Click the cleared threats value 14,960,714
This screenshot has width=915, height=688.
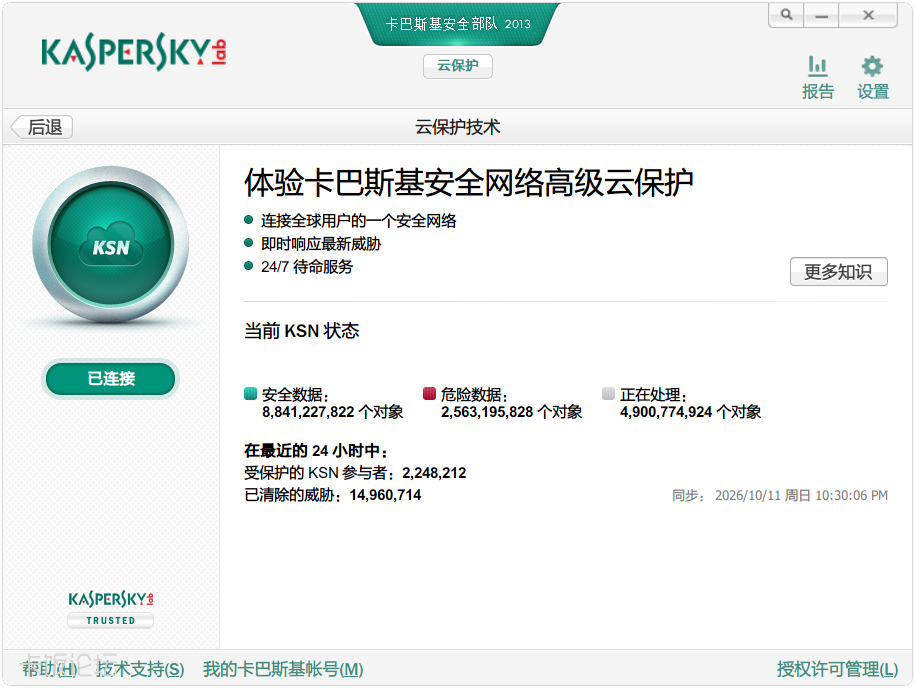385,495
